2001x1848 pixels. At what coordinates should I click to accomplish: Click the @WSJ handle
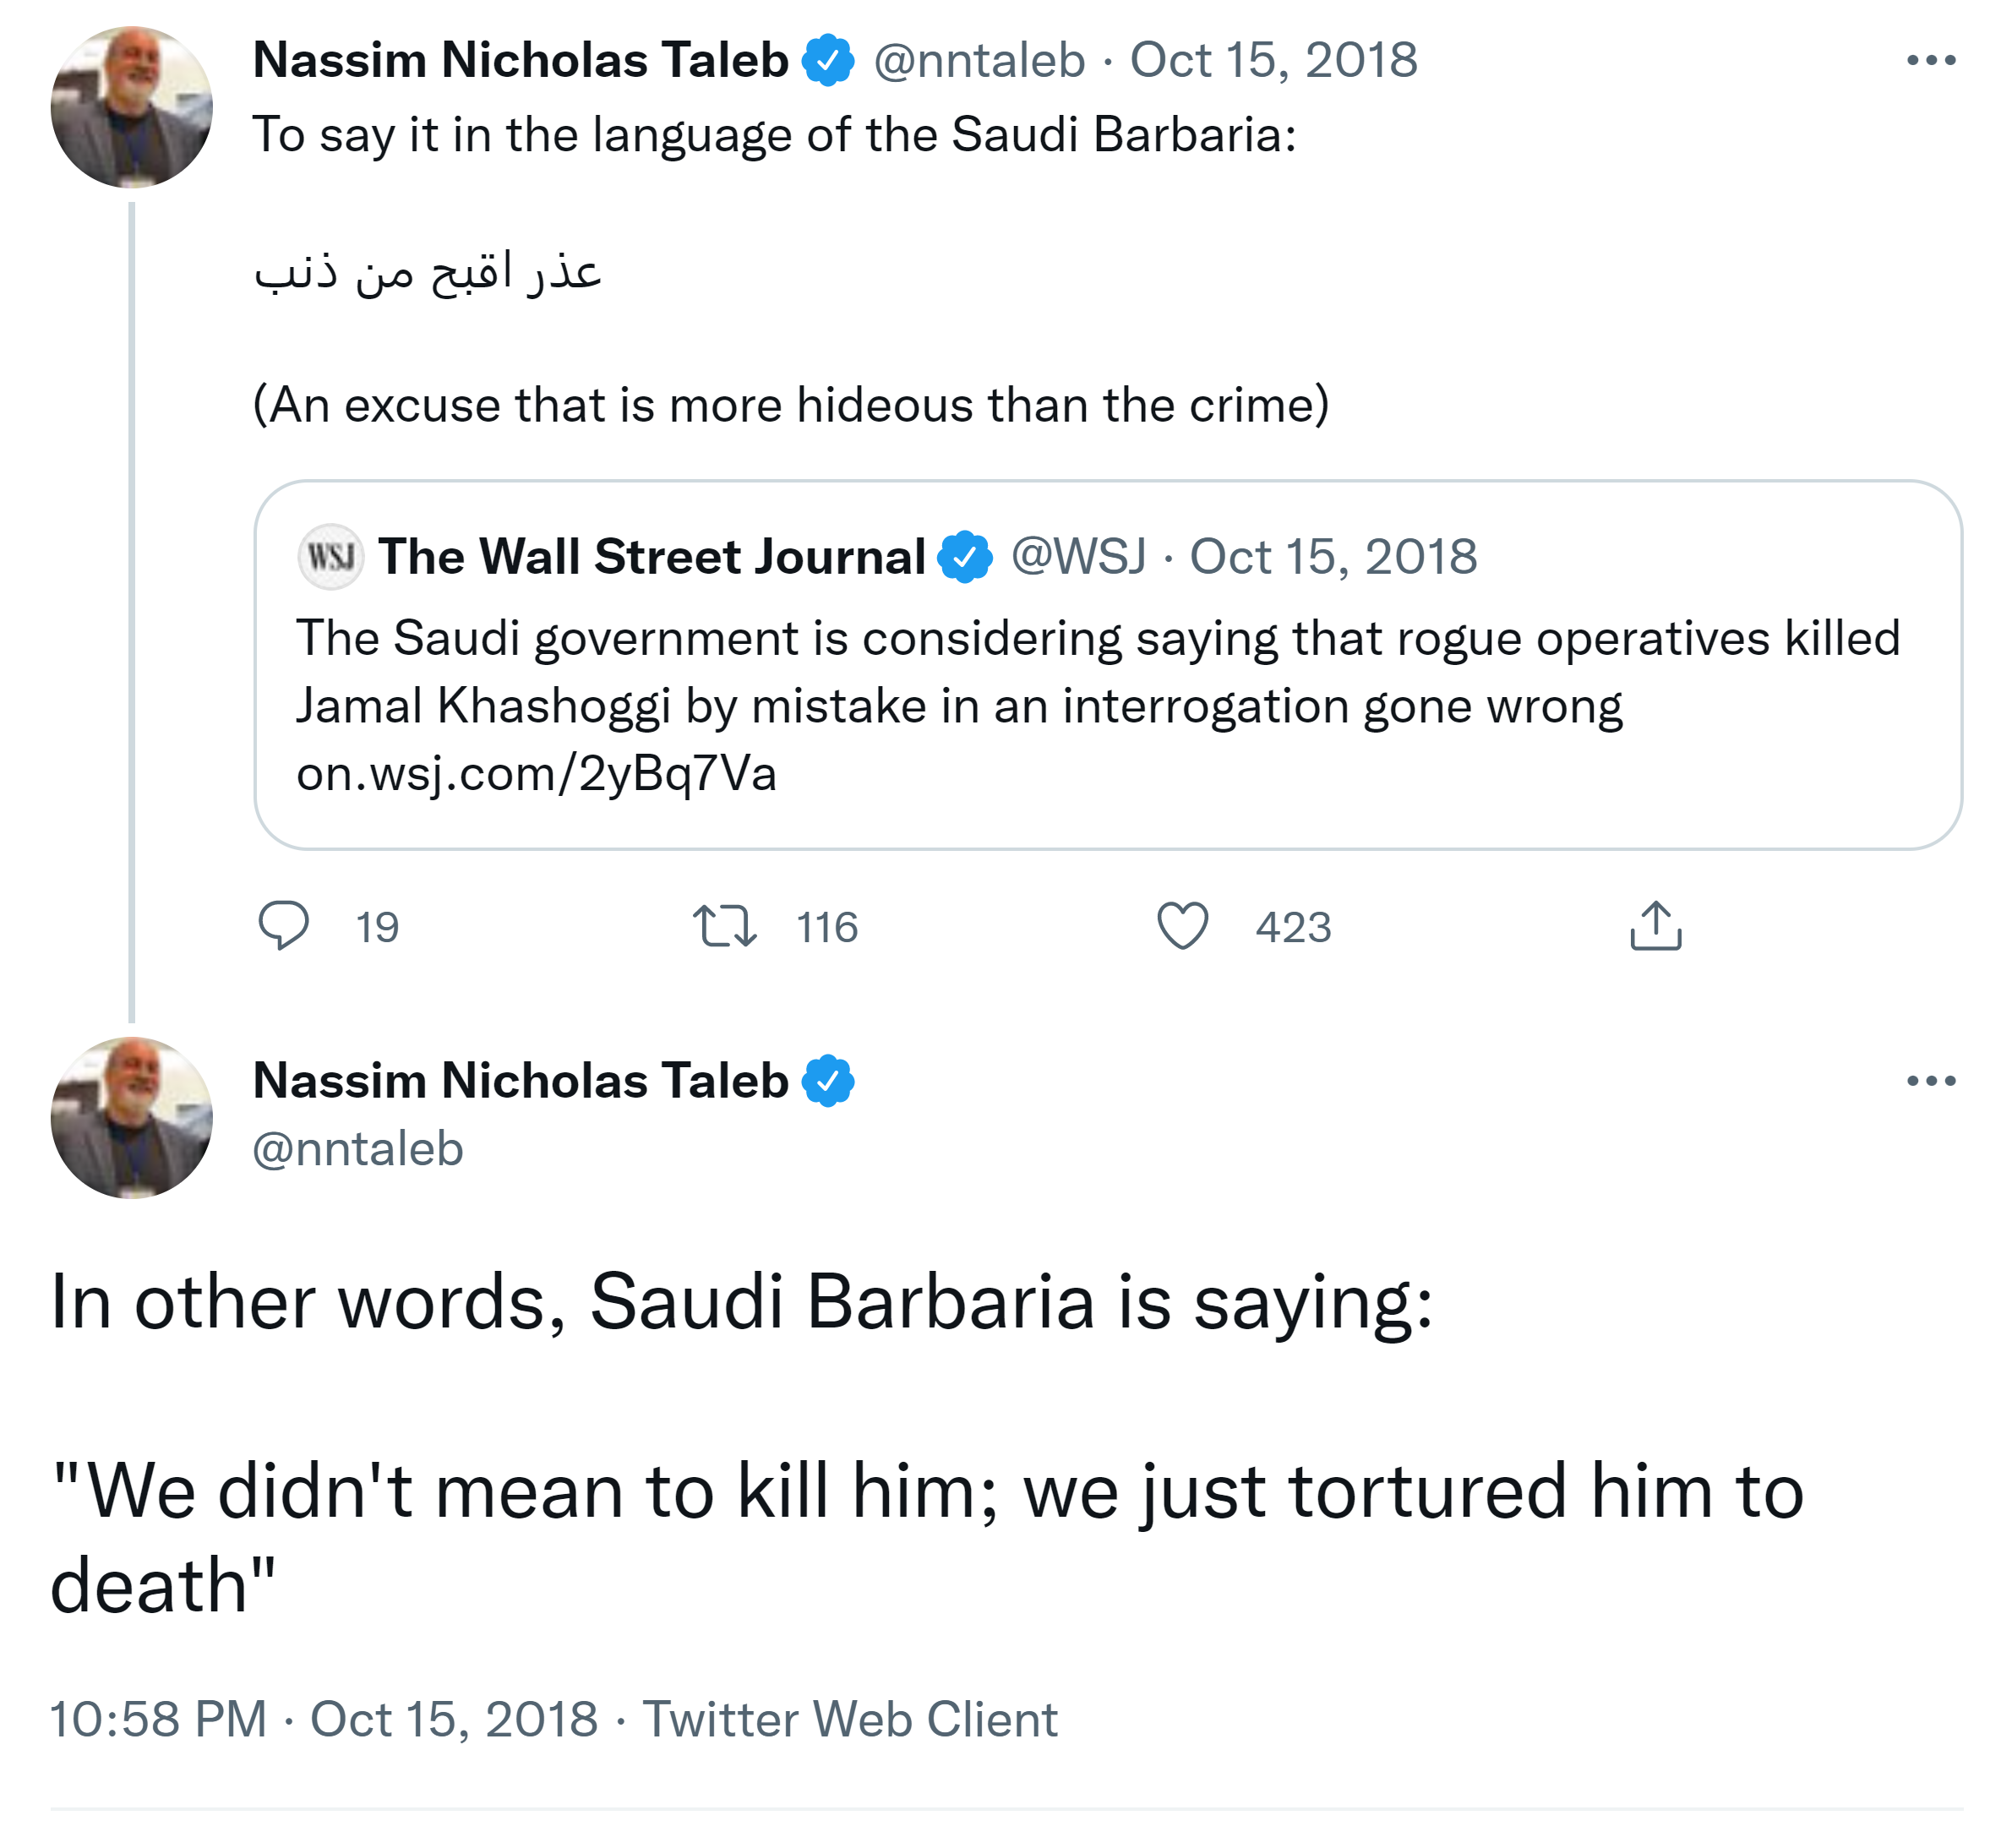pyautogui.click(x=1077, y=556)
